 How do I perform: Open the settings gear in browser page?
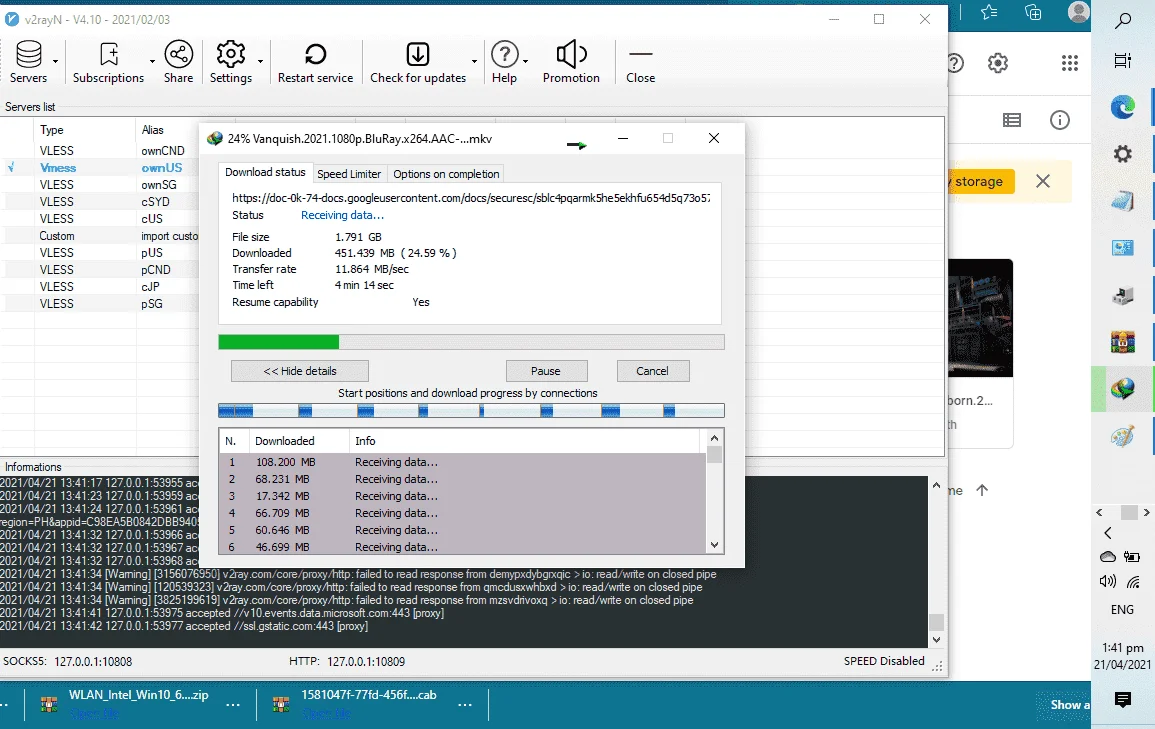[997, 63]
